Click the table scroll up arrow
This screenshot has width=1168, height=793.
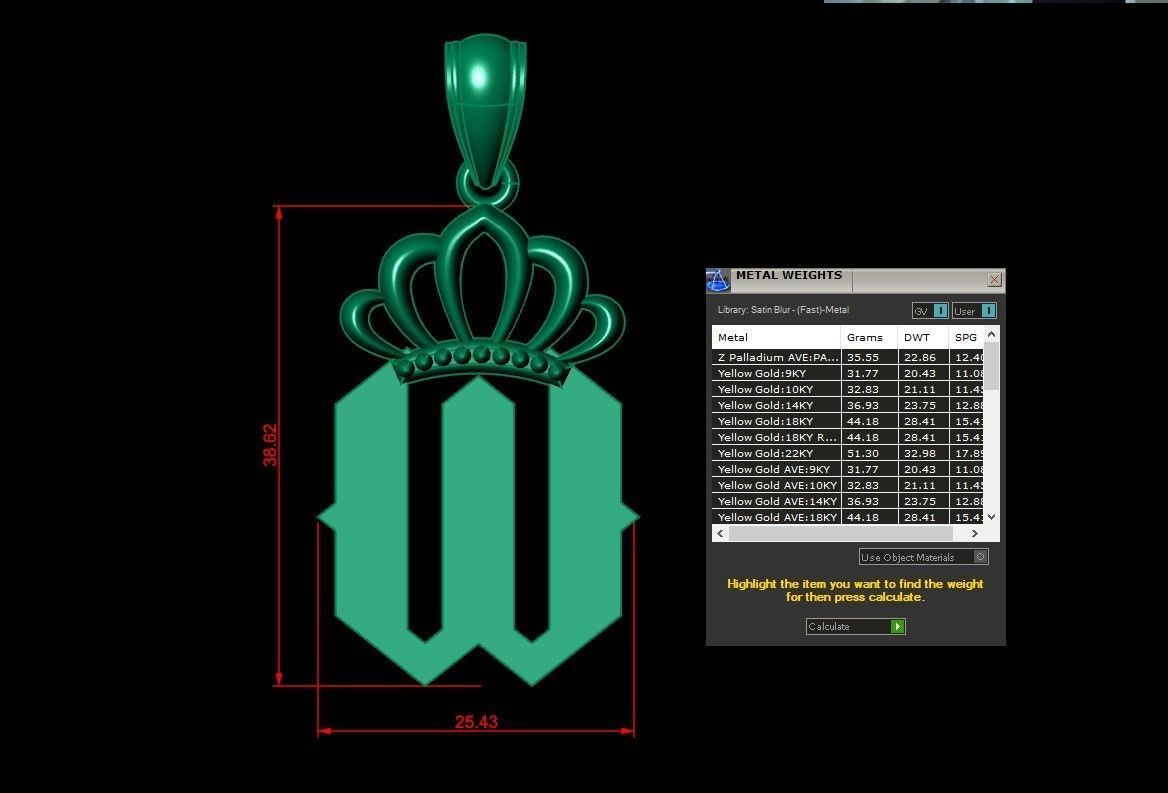click(x=991, y=334)
